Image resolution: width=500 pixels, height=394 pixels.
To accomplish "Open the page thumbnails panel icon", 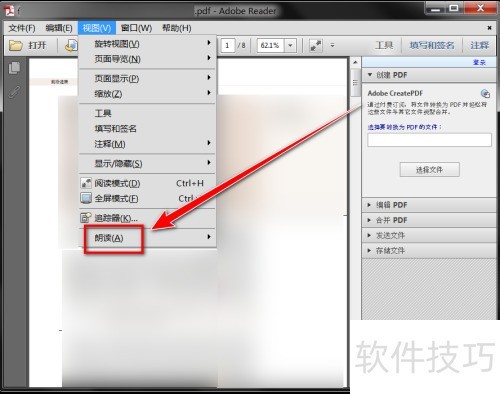I will pyautogui.click(x=14, y=68).
